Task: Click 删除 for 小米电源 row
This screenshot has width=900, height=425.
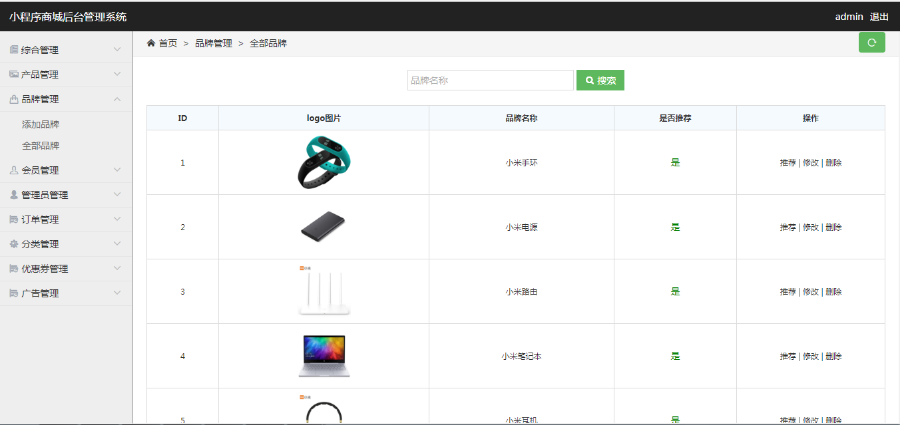Action: click(x=833, y=227)
